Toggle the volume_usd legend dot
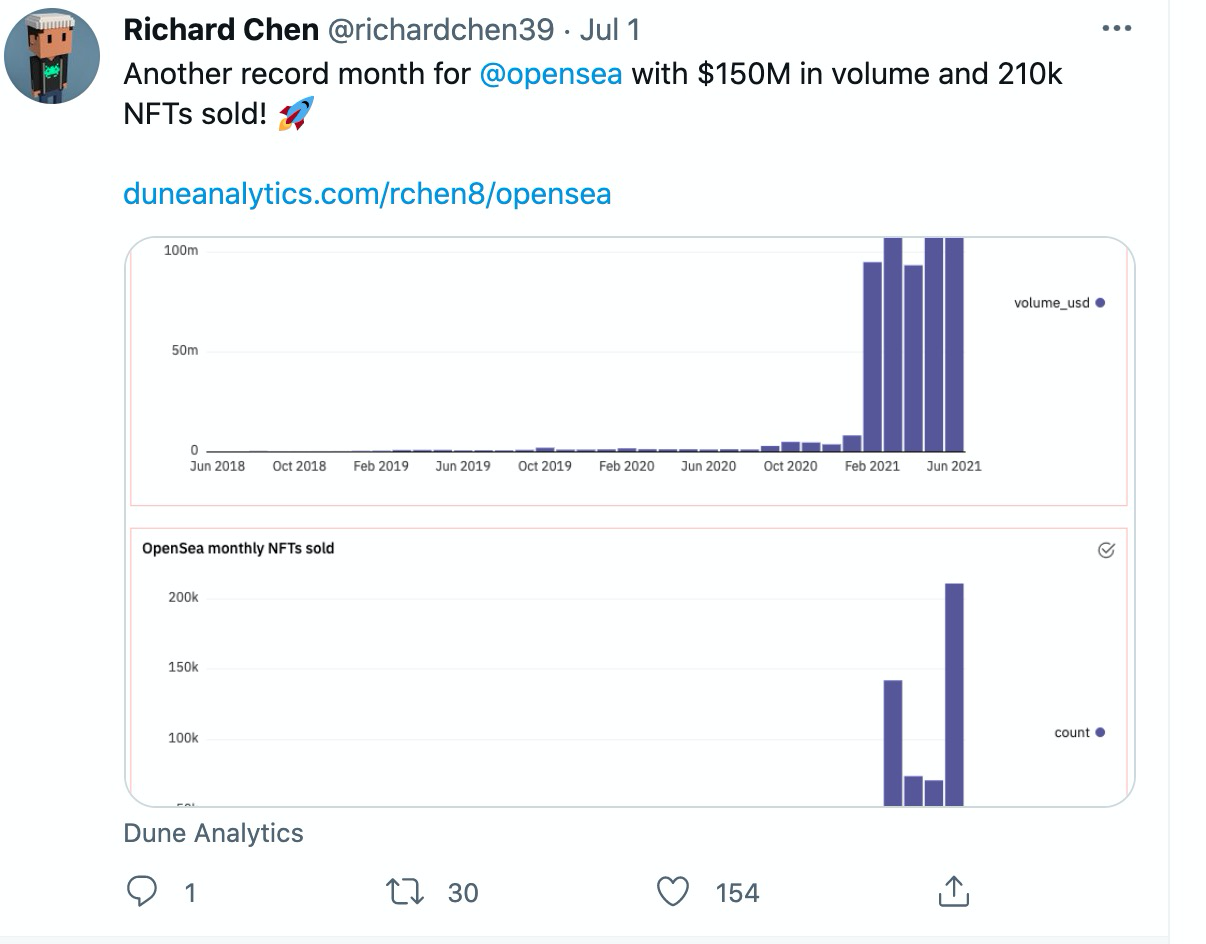Viewport: 1206px width, 944px height. tap(1100, 302)
